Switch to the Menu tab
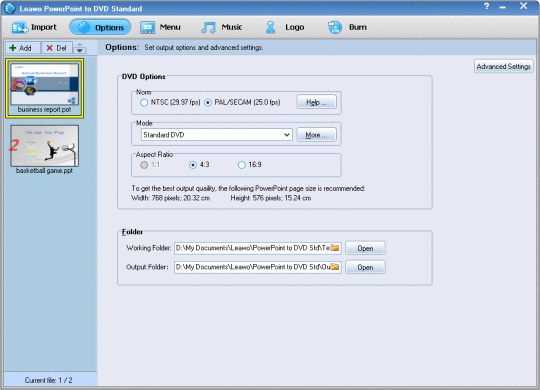 click(160, 27)
